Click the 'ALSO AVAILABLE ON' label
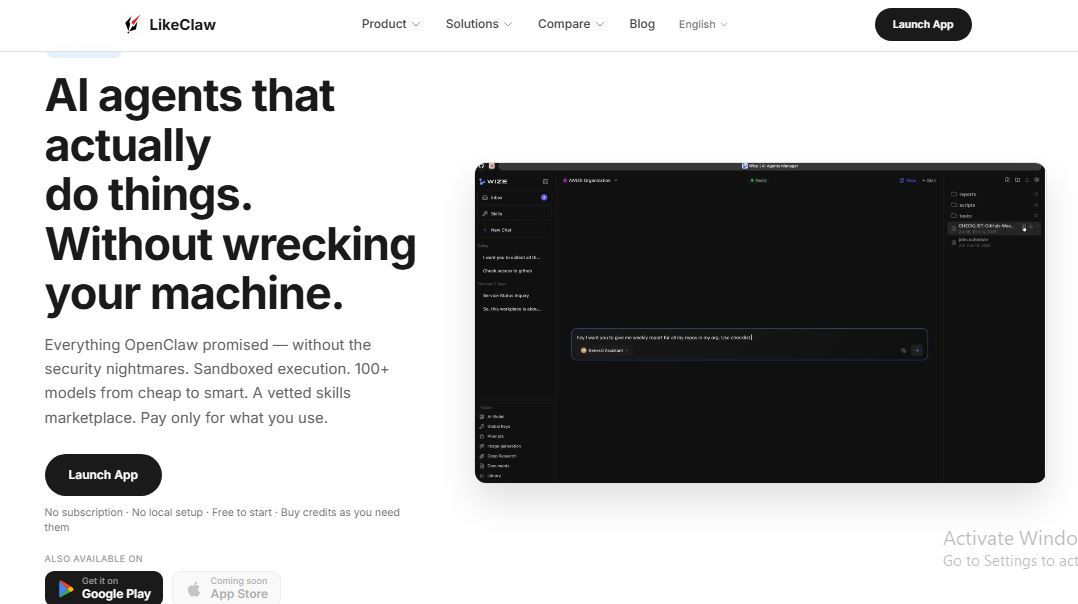The image size is (1078, 604). tap(94, 559)
